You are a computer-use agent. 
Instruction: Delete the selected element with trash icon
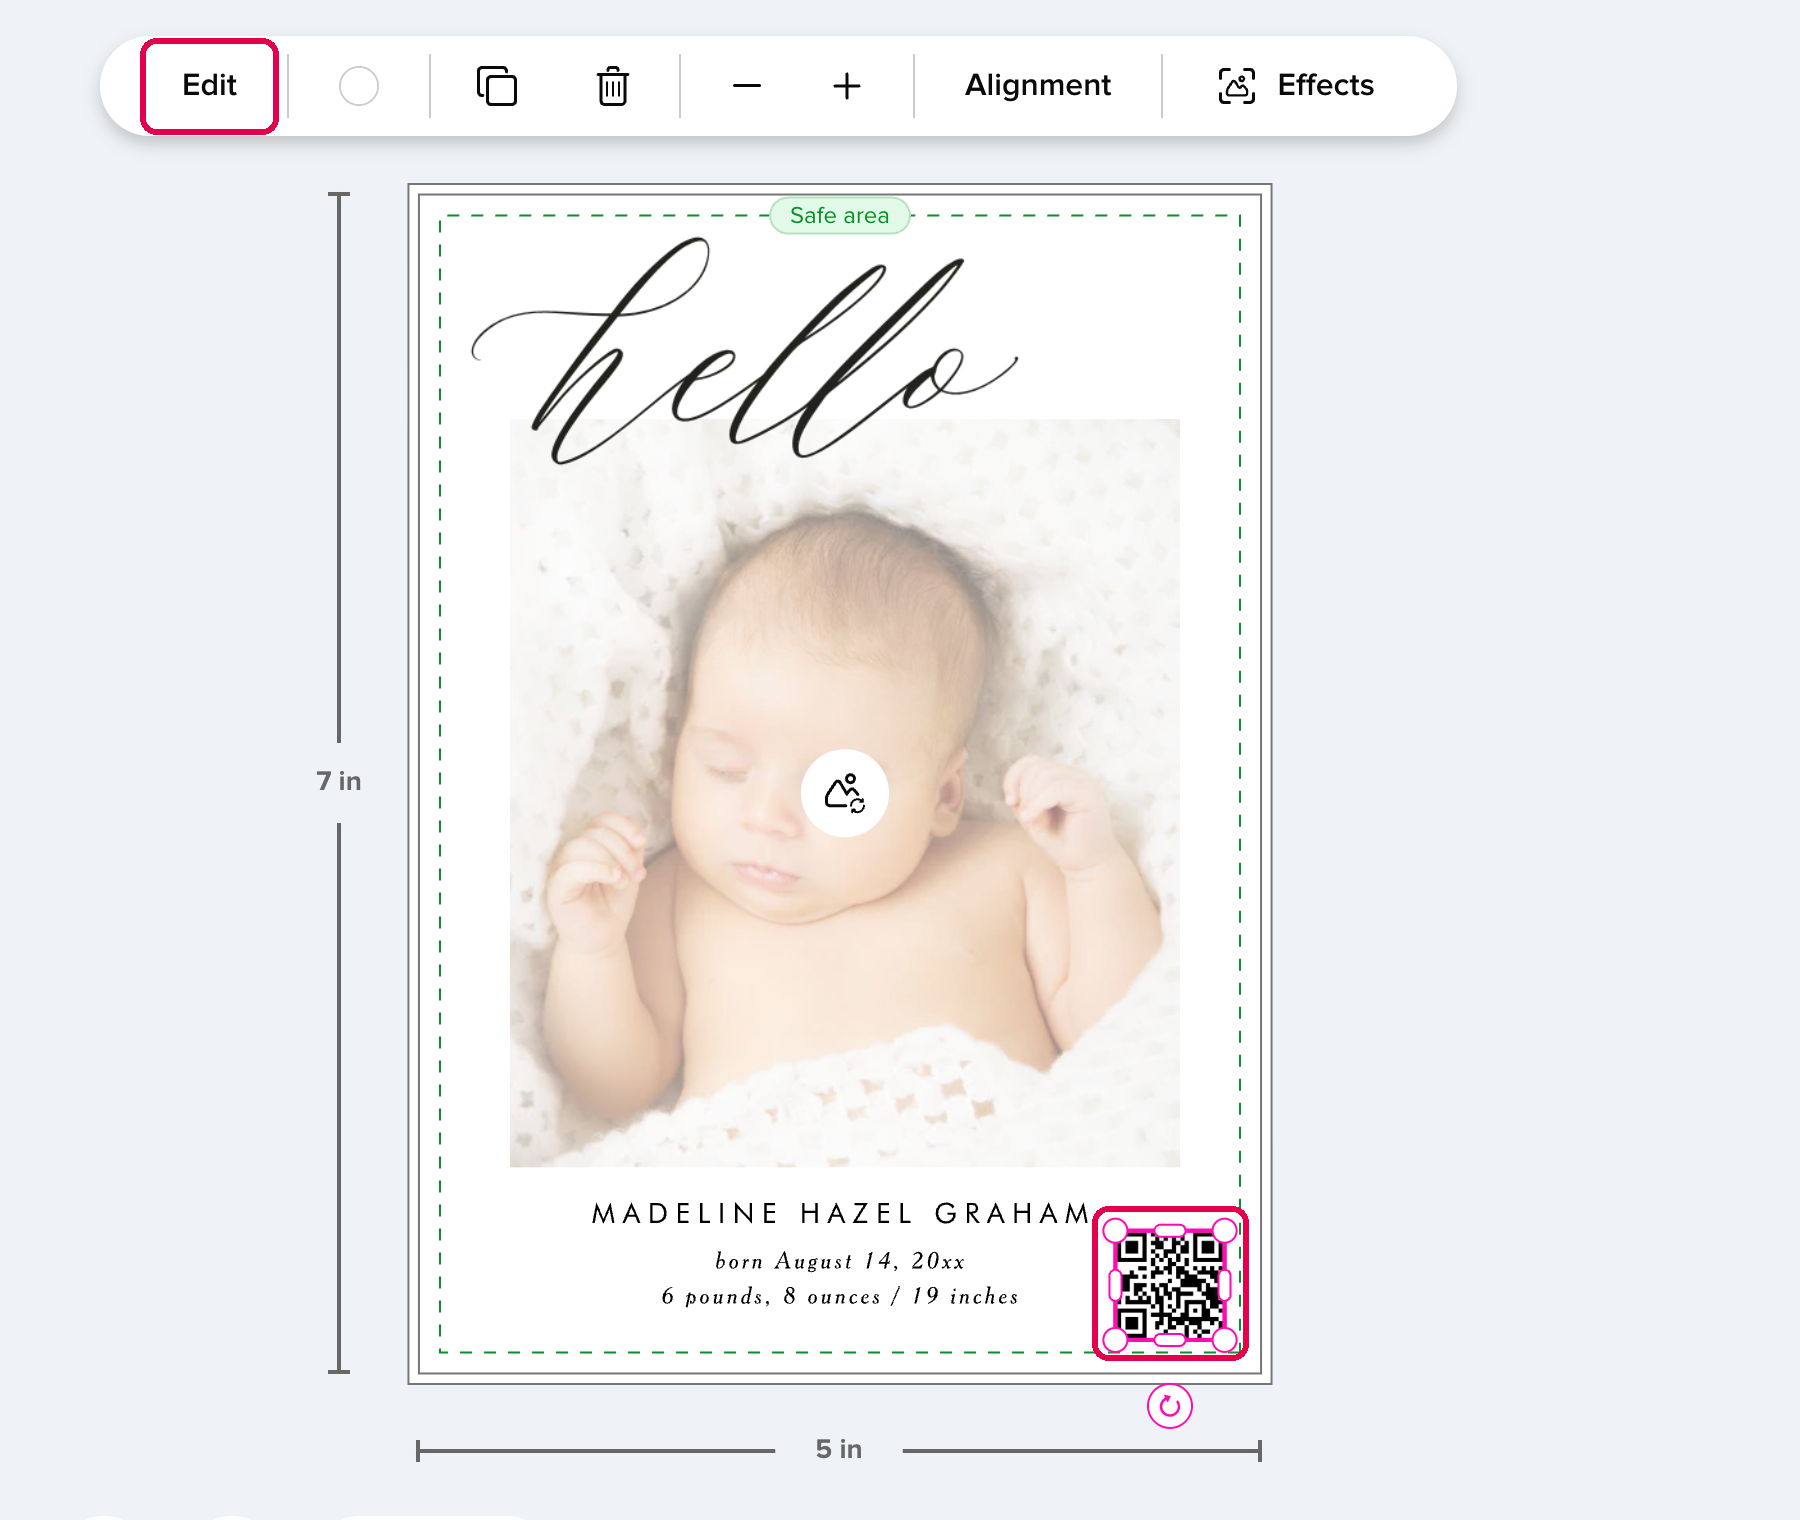coord(613,86)
